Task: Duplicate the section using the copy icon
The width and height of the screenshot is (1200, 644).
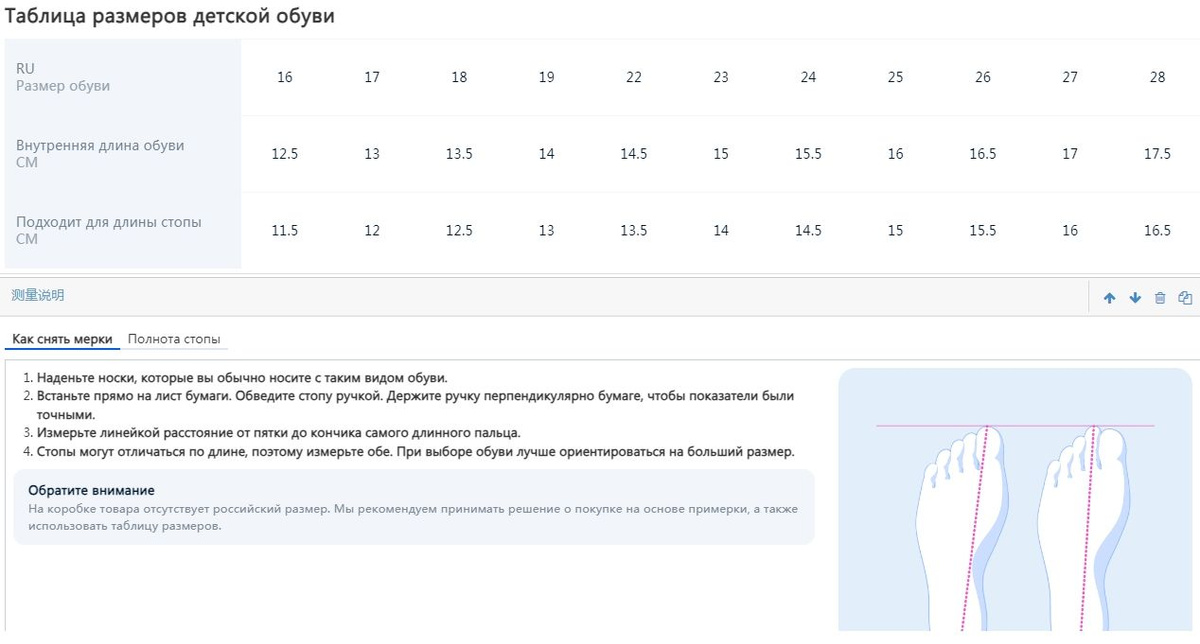Action: point(1185,298)
